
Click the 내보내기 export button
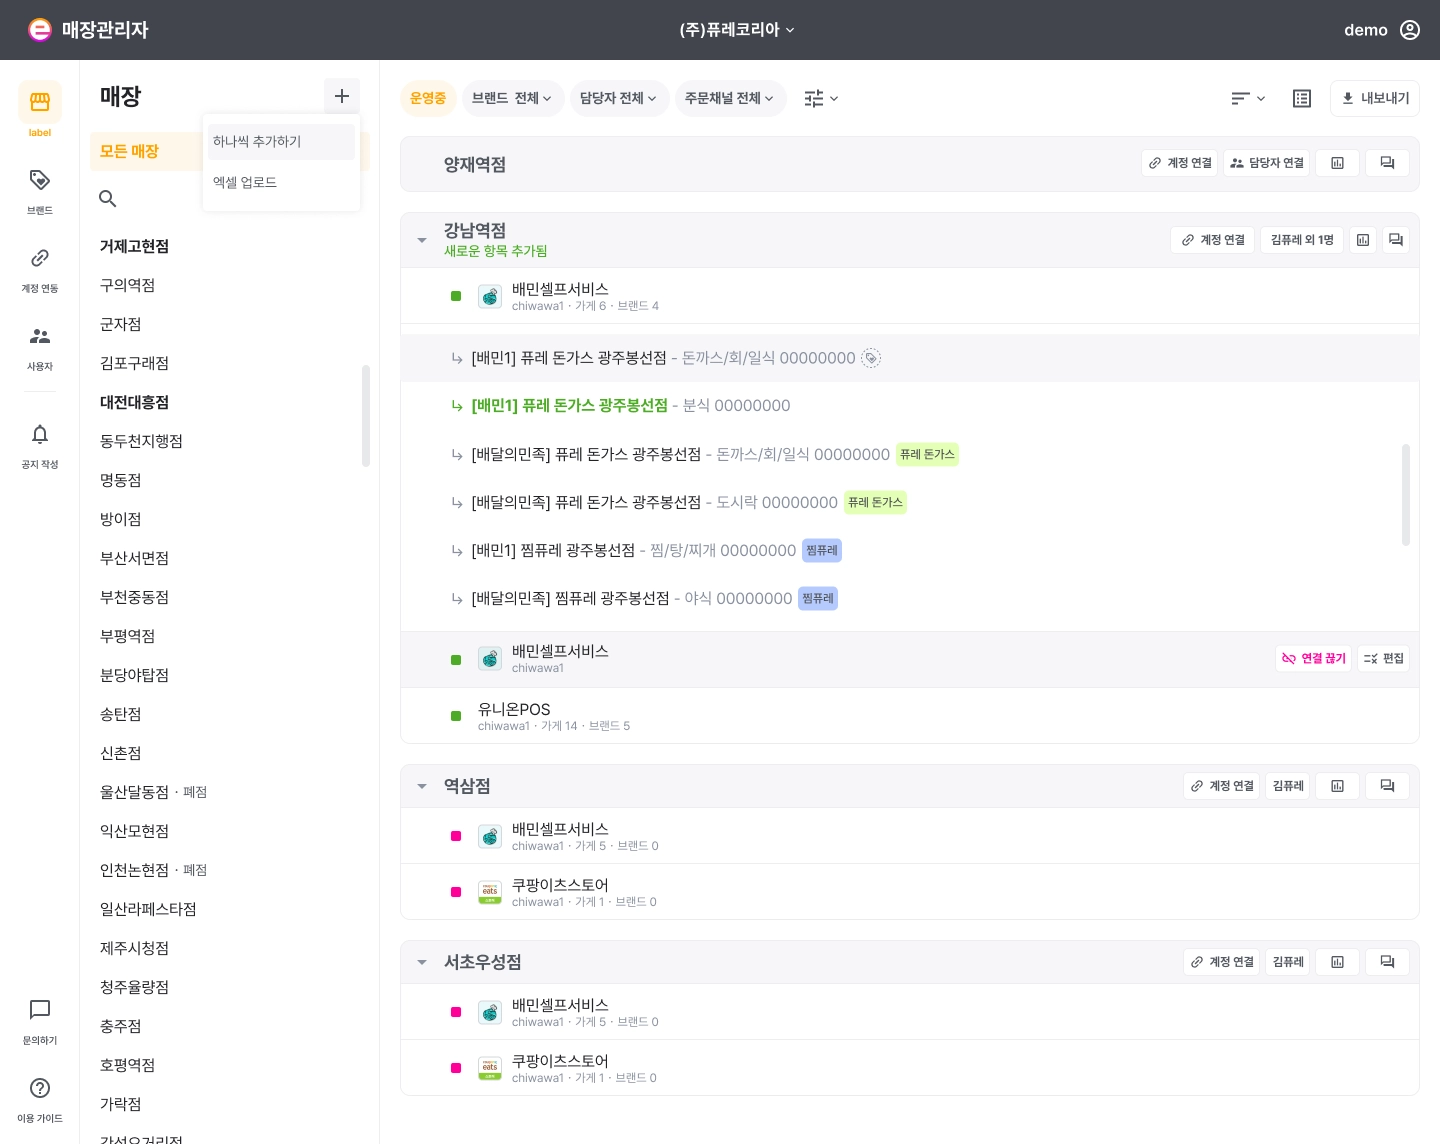pos(1375,98)
